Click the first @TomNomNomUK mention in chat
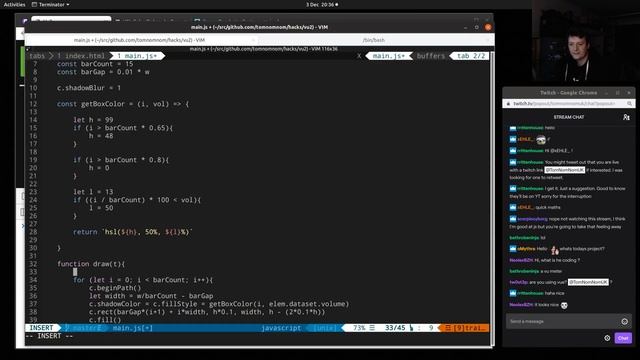This screenshot has height=360, width=640. pyautogui.click(x=565, y=170)
